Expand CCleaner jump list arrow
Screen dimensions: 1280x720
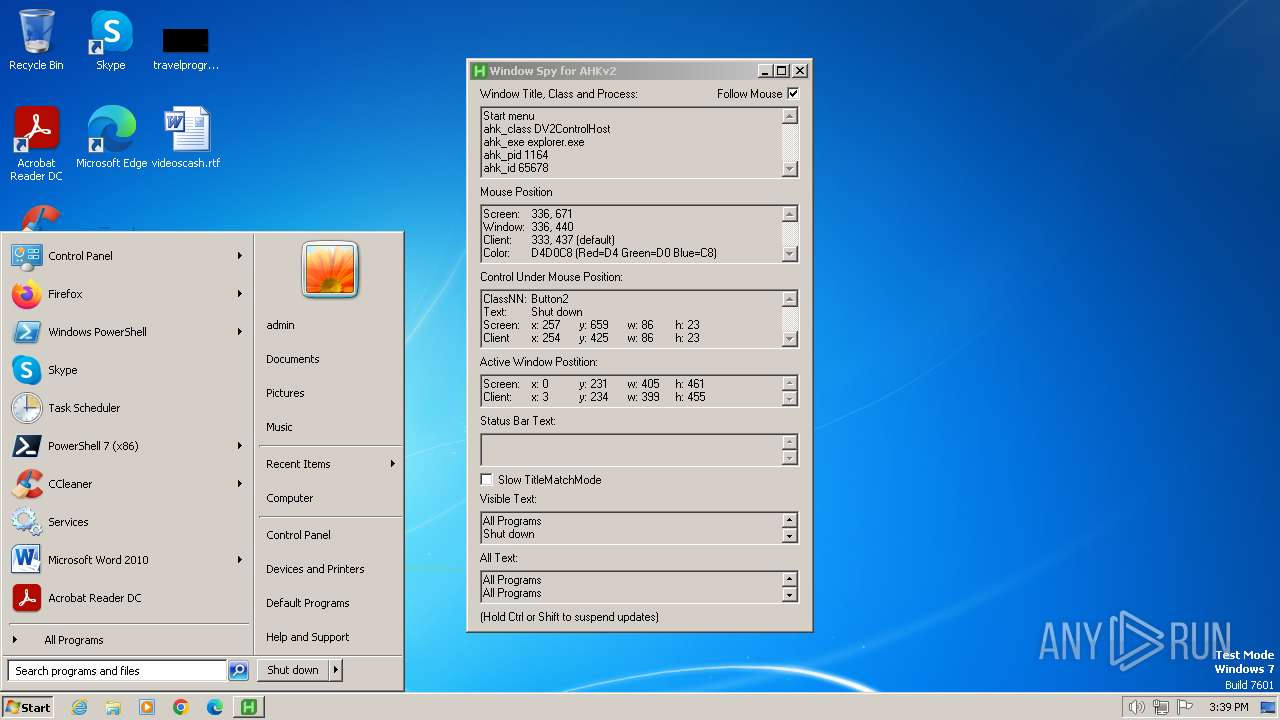(240, 484)
